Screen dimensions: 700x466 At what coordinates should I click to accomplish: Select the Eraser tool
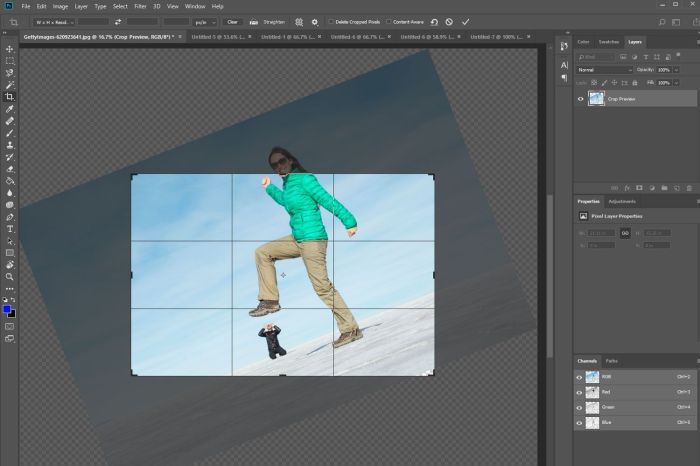tap(9, 169)
